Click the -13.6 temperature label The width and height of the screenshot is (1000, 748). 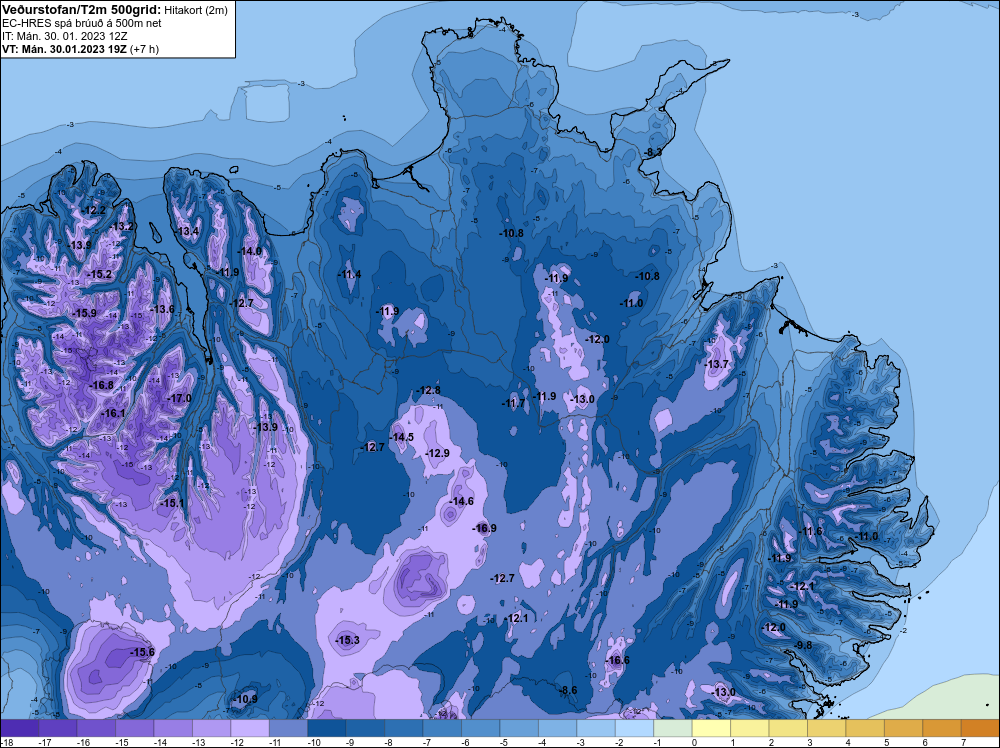point(162,309)
